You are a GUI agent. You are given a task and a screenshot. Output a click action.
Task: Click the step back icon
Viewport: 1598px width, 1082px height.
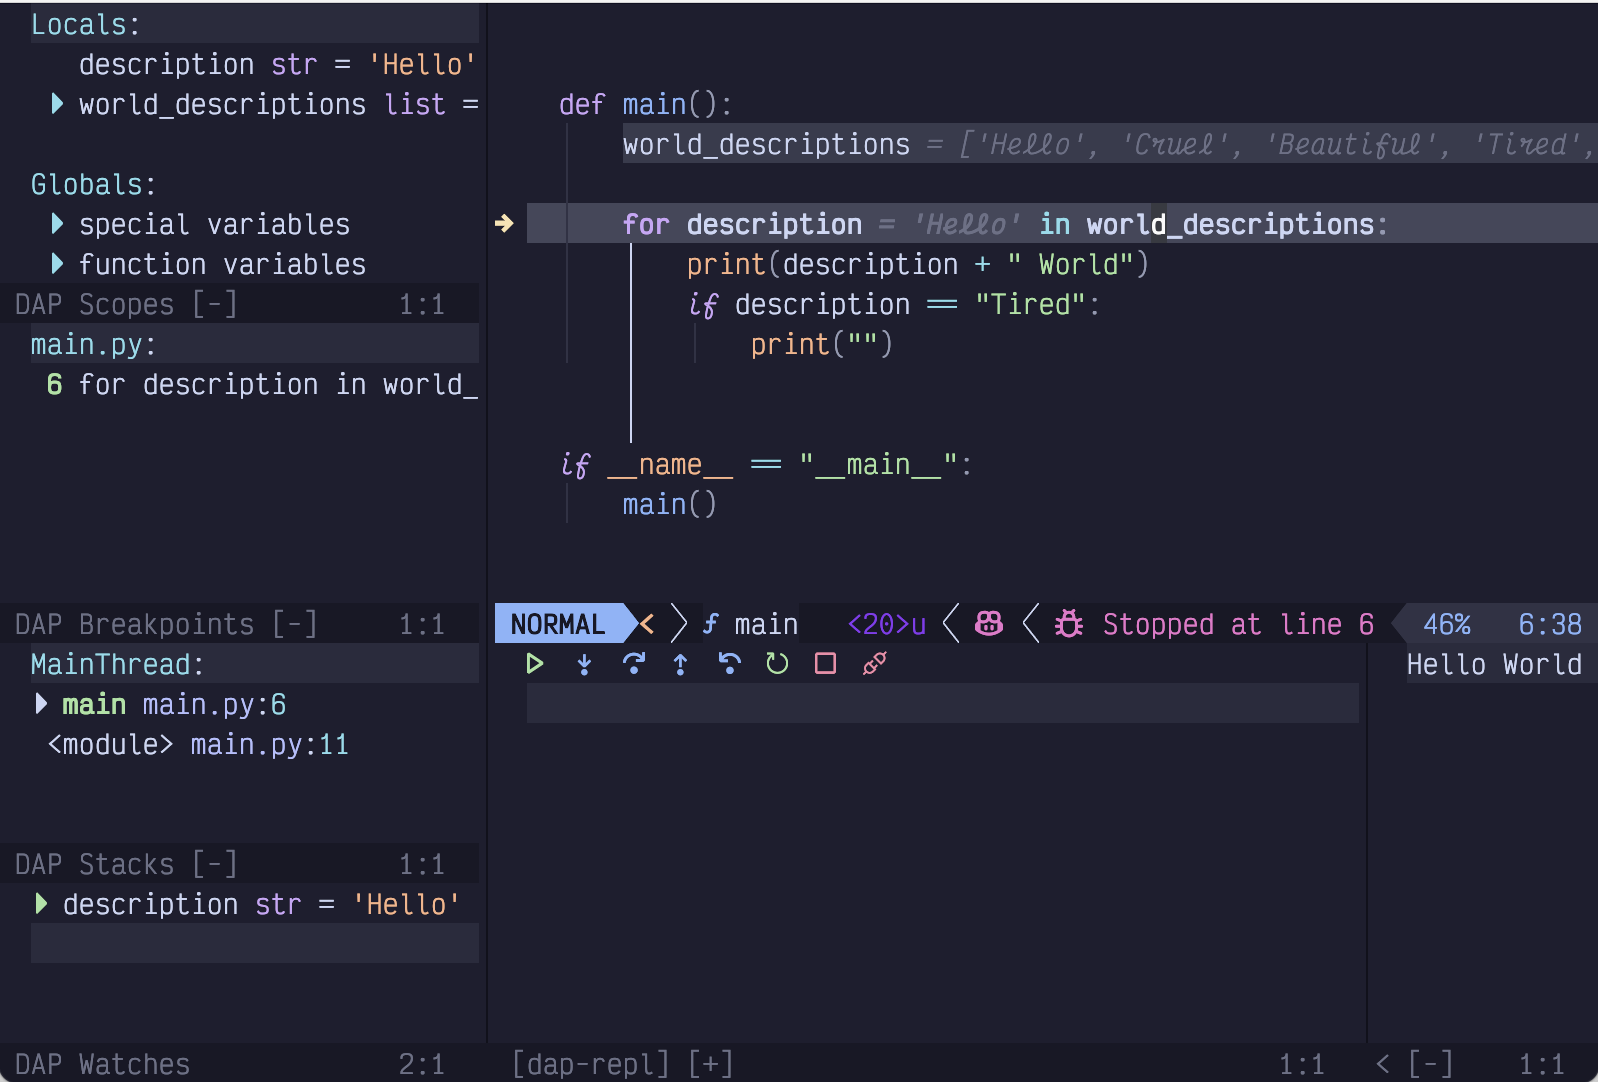[x=729, y=664]
